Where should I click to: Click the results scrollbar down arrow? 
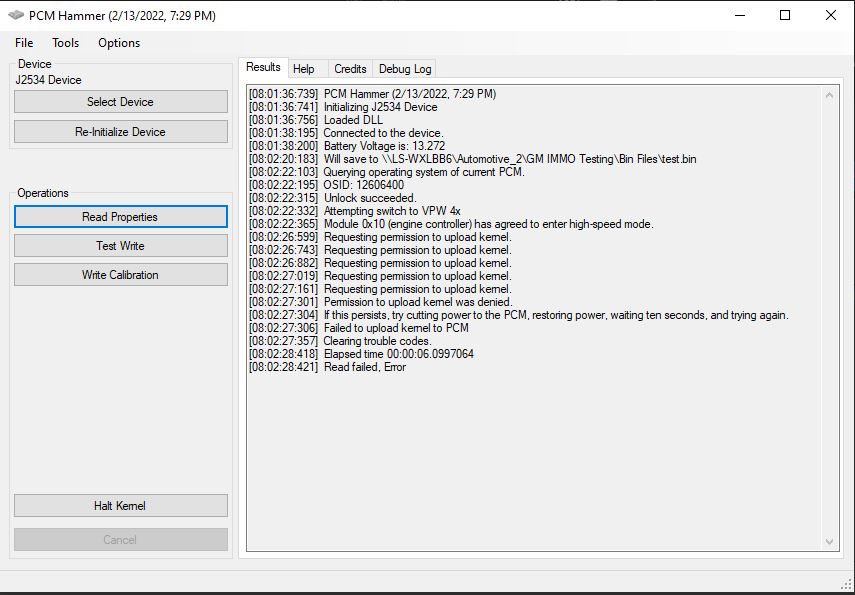829,542
